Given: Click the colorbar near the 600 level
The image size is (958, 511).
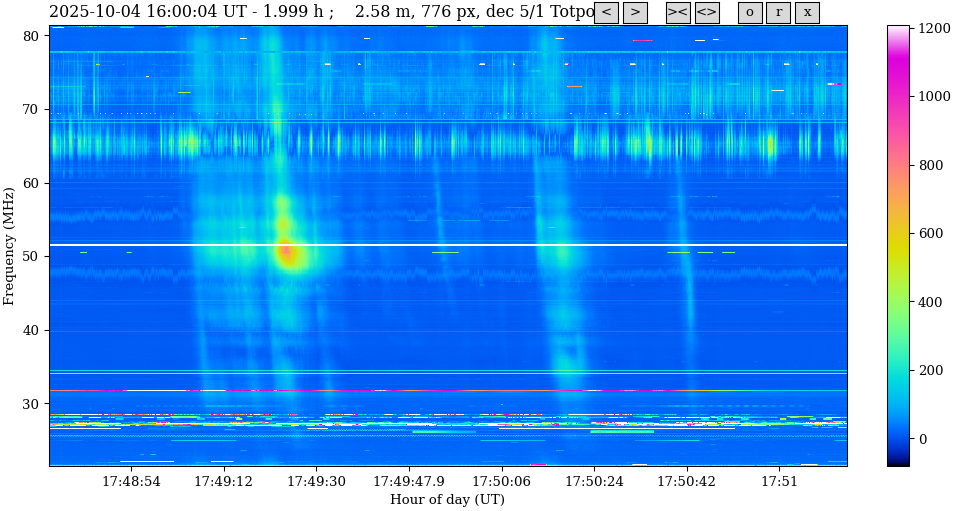Looking at the screenshot, I should 898,234.
